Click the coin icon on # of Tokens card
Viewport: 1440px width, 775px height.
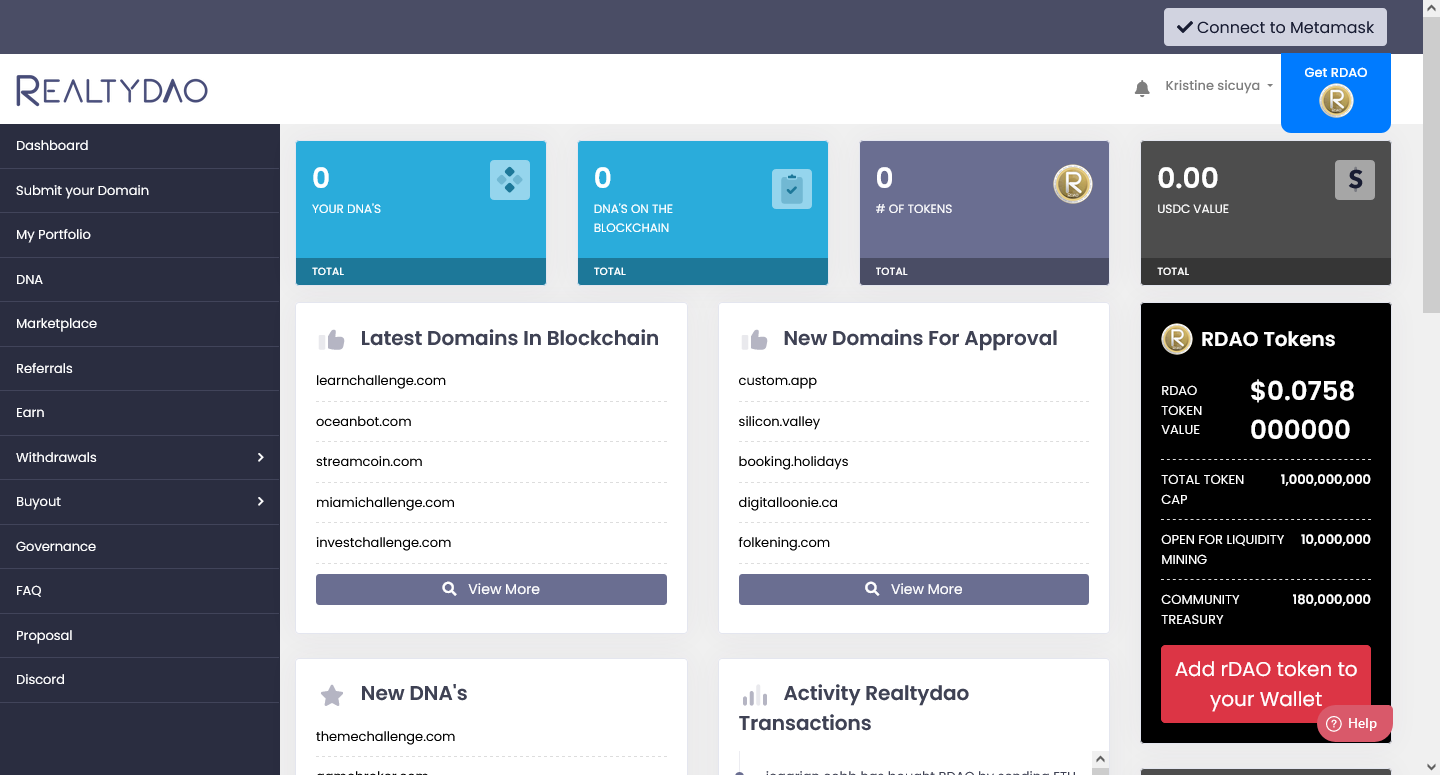coord(1073,184)
